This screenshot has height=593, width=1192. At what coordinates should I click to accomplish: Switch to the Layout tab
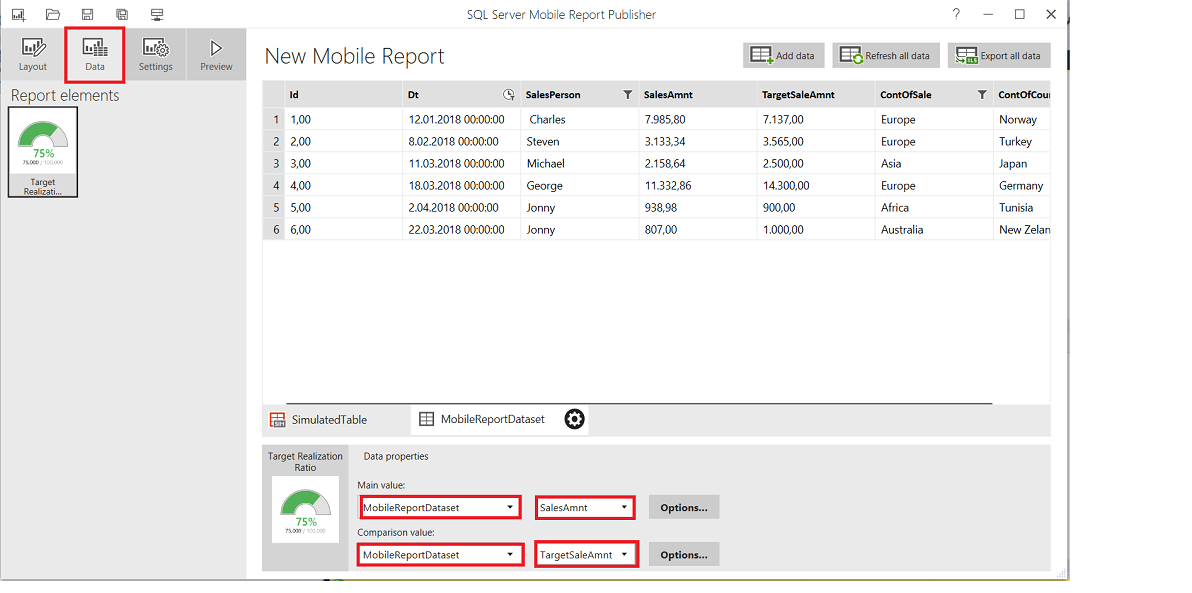(33, 55)
